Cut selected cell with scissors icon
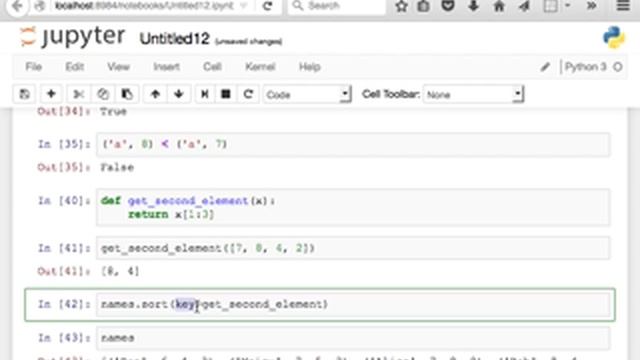 click(x=78, y=94)
